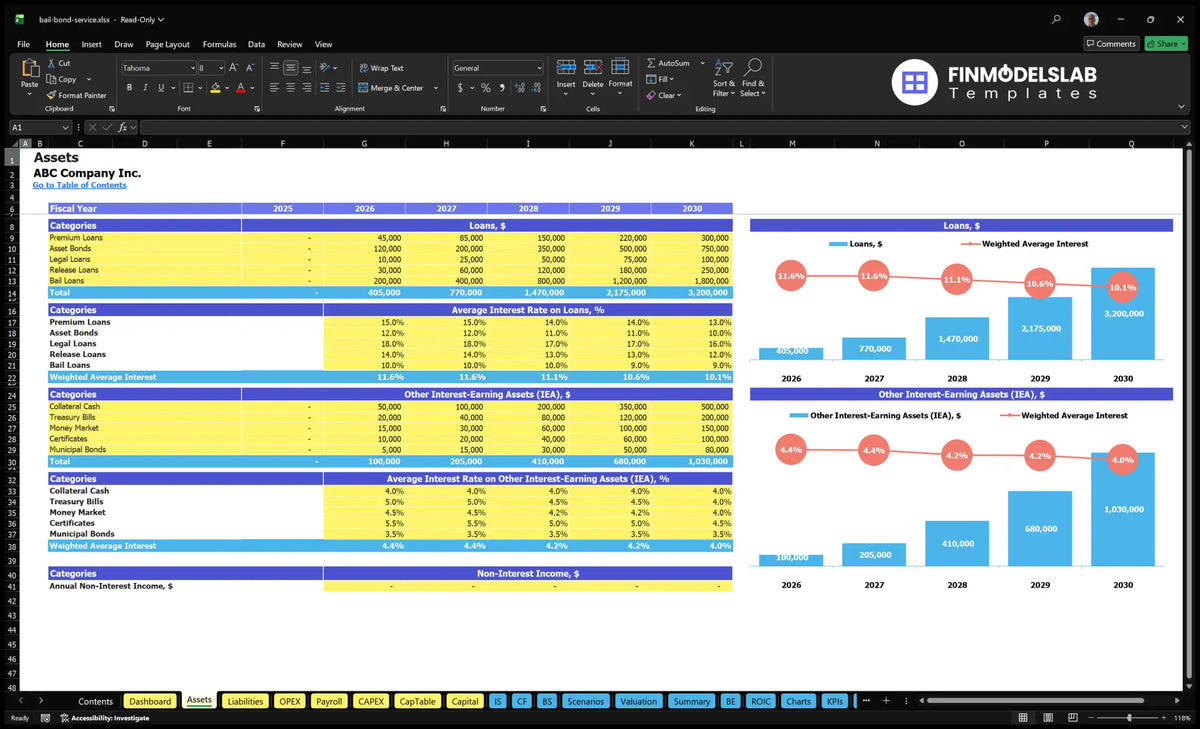The height and width of the screenshot is (729, 1200).
Task: Click the Delete cells icon
Action: pos(593,67)
